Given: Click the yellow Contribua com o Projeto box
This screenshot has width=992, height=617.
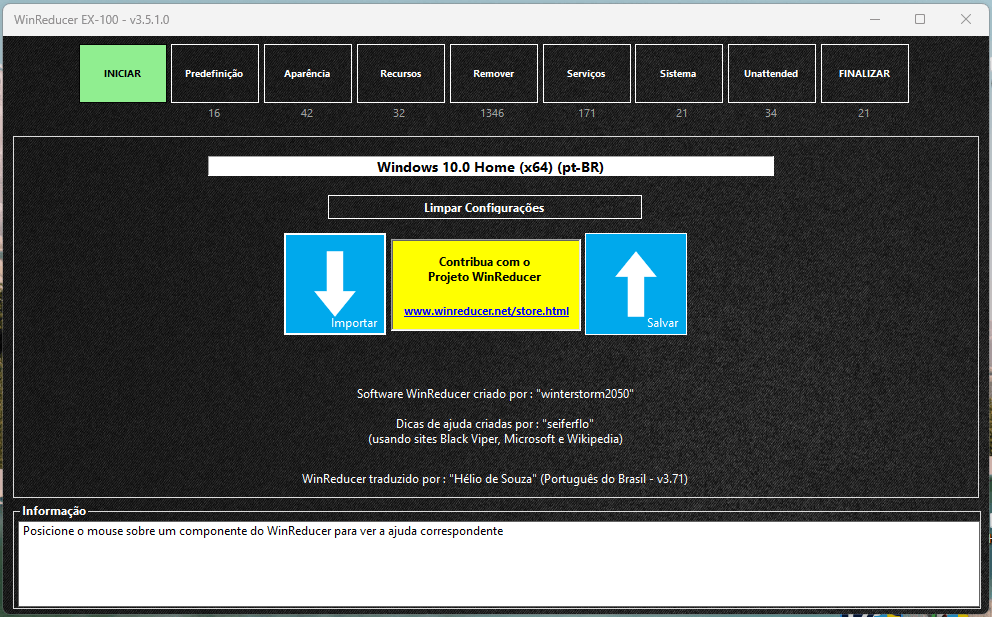Looking at the screenshot, I should tap(486, 285).
